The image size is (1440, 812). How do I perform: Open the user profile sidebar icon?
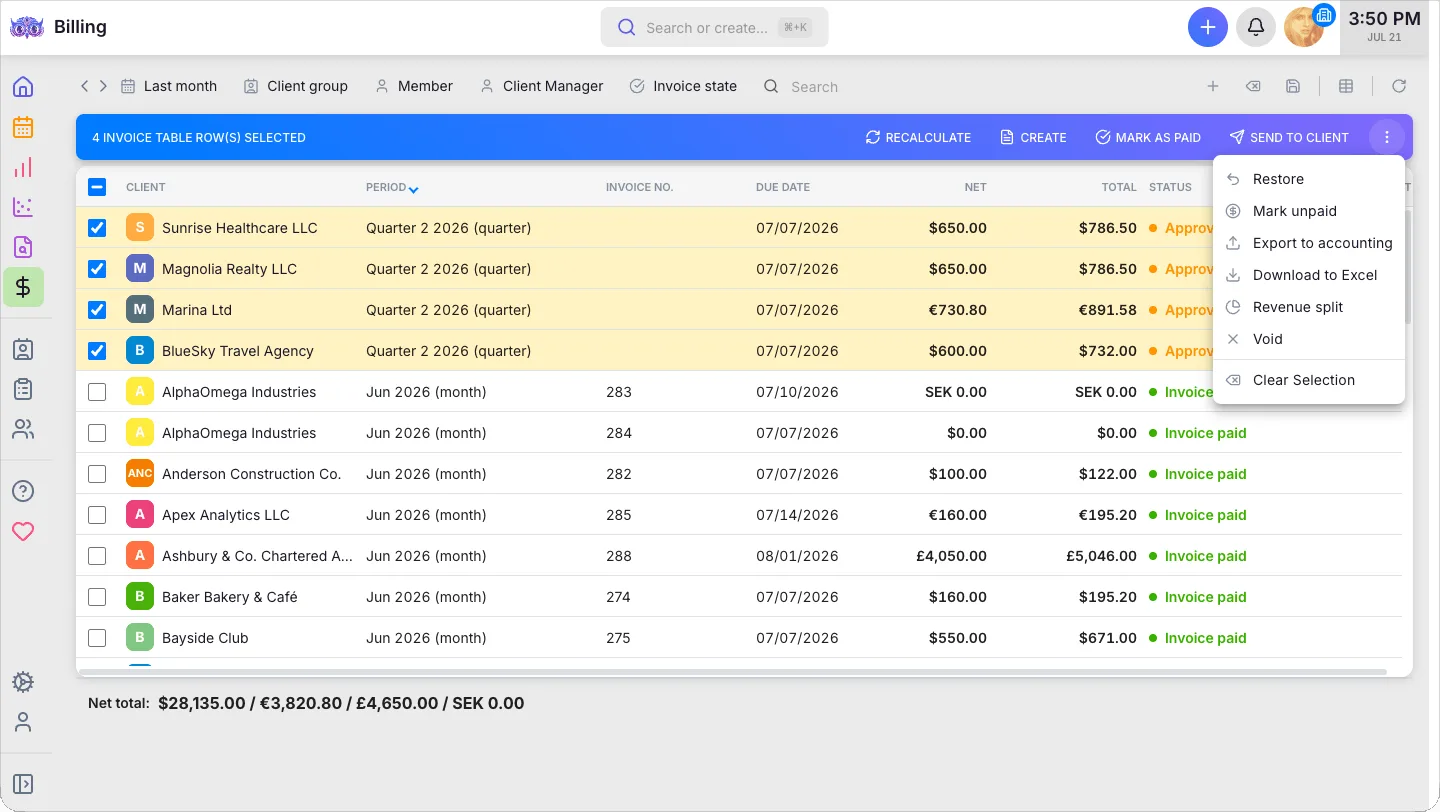[x=23, y=722]
